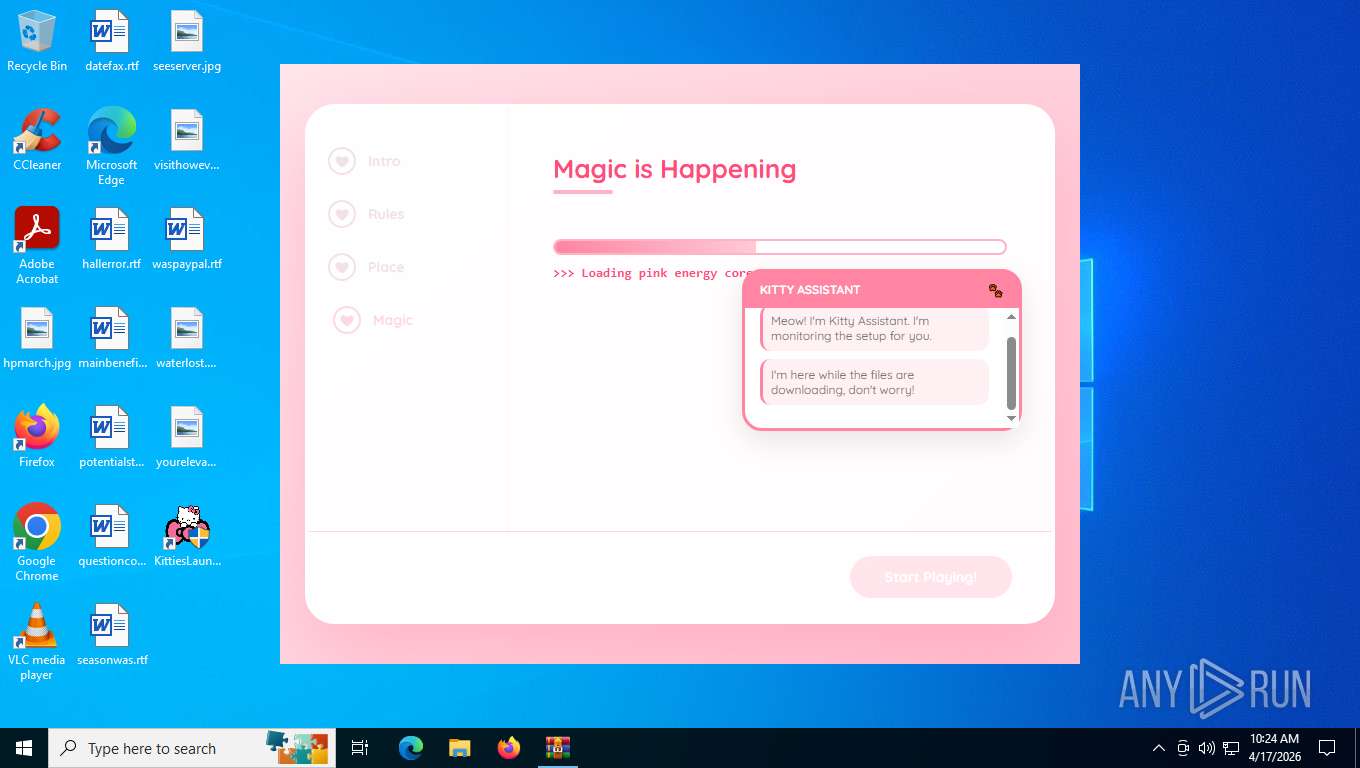This screenshot has height=768, width=1360.
Task: Click the 'Meow! I'm Kitty Assistant' message bubble
Action: 874,329
